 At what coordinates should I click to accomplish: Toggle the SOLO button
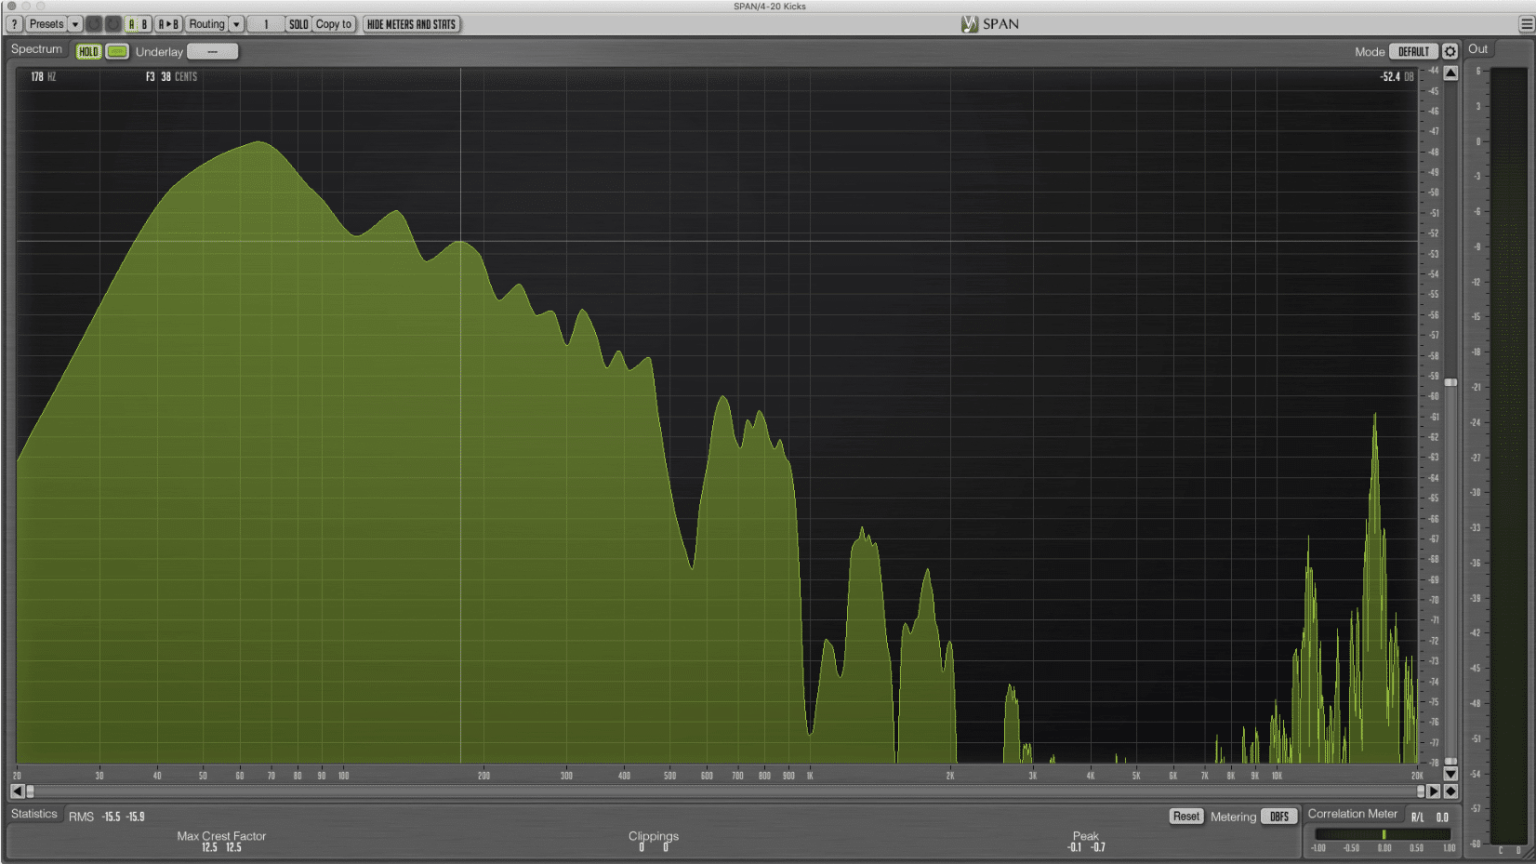[297, 23]
